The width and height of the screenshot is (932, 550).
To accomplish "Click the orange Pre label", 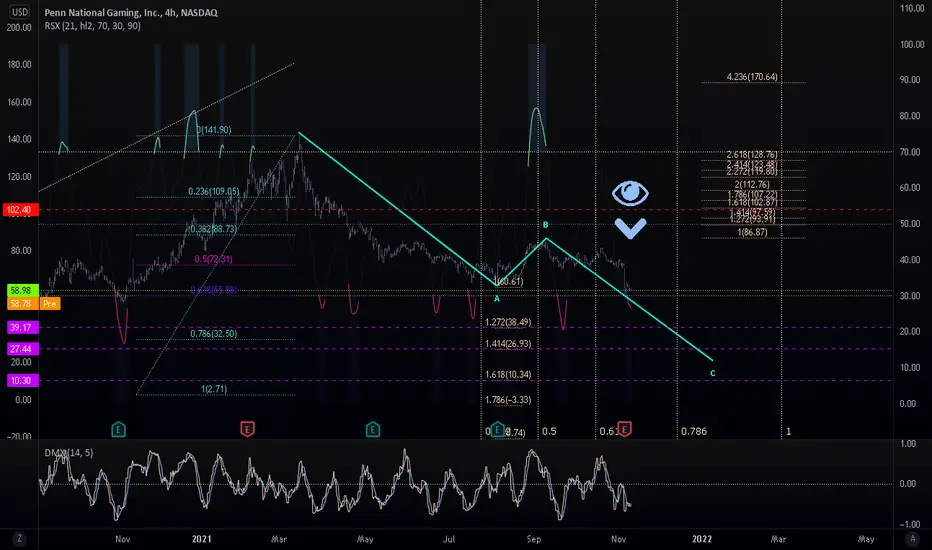I will pos(50,304).
